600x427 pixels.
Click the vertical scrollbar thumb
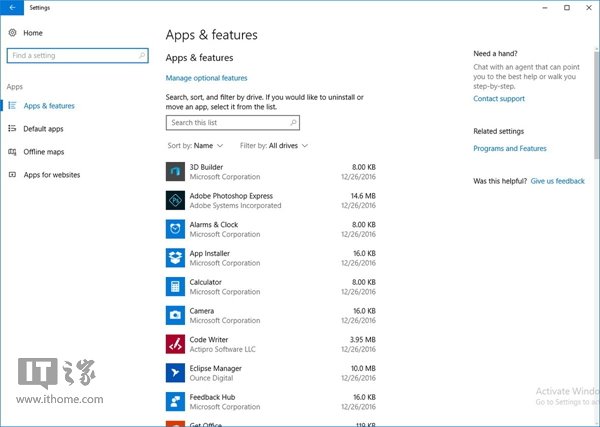[x=597, y=104]
